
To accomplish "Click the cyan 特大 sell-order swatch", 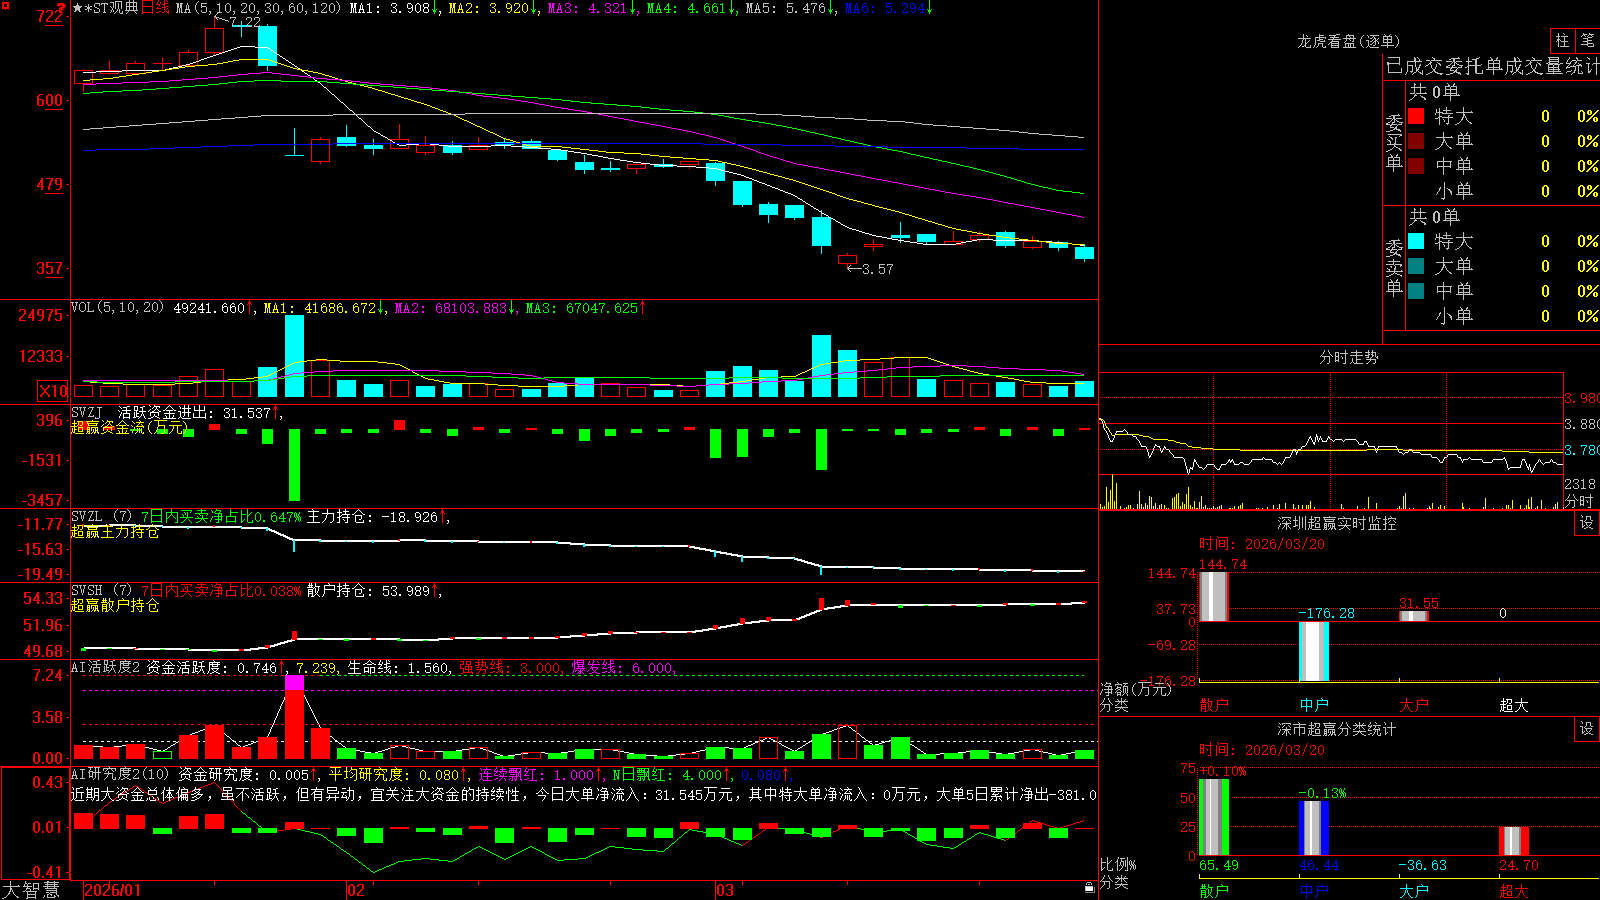I will [x=1416, y=241].
